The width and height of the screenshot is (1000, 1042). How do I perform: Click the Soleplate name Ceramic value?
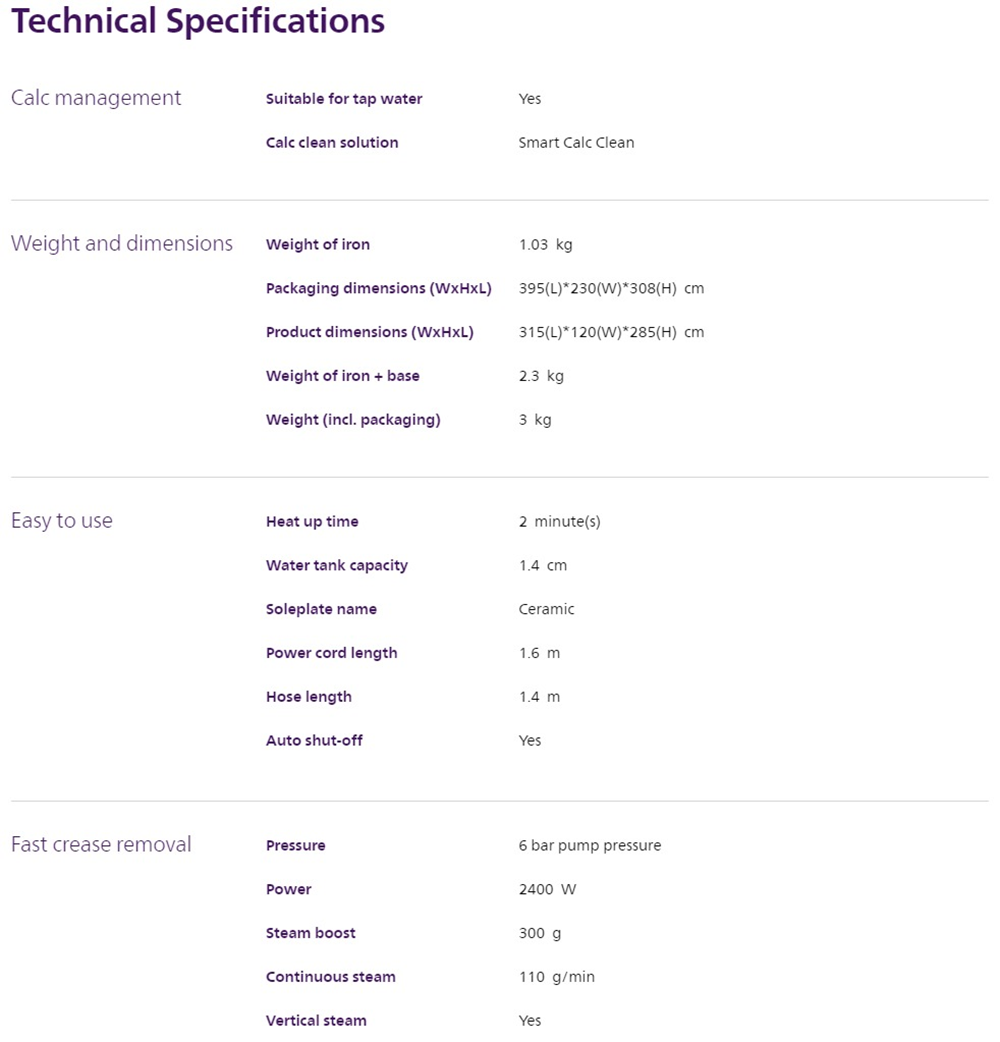pos(546,609)
